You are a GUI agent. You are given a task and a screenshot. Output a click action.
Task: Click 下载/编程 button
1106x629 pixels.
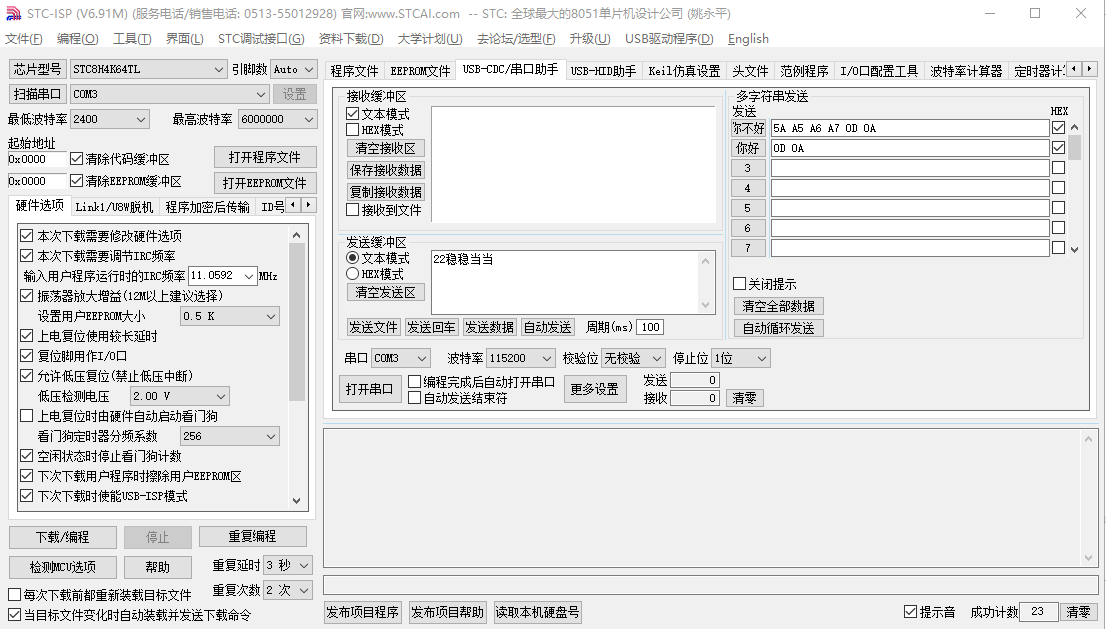pos(63,537)
